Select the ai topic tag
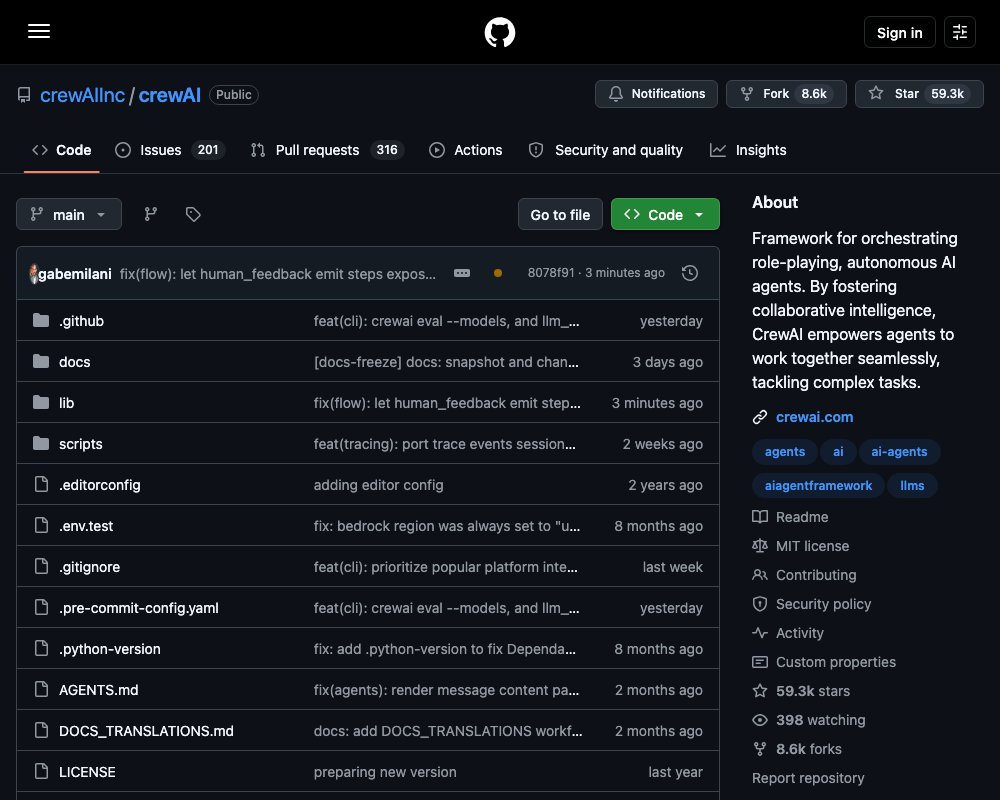1000x800 pixels. [838, 452]
